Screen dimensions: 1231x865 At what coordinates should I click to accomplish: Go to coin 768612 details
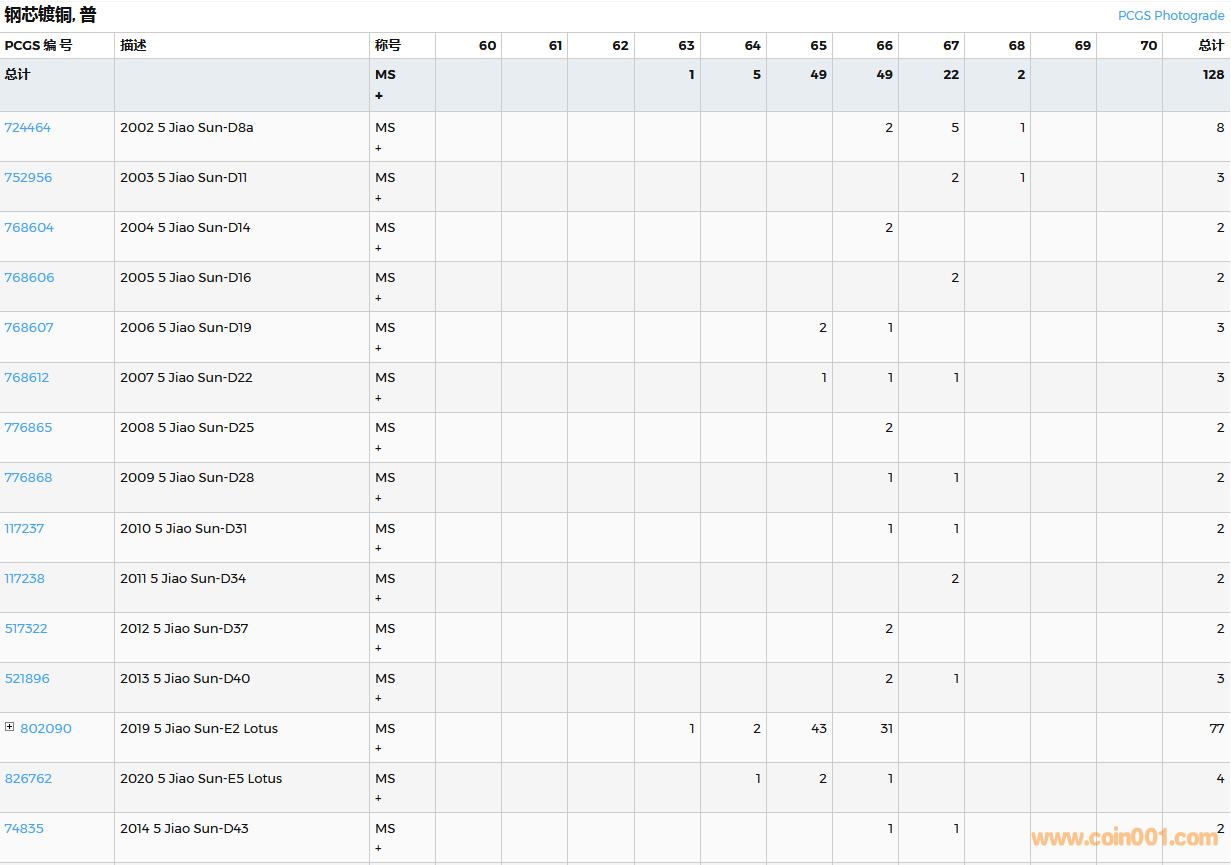(x=26, y=378)
